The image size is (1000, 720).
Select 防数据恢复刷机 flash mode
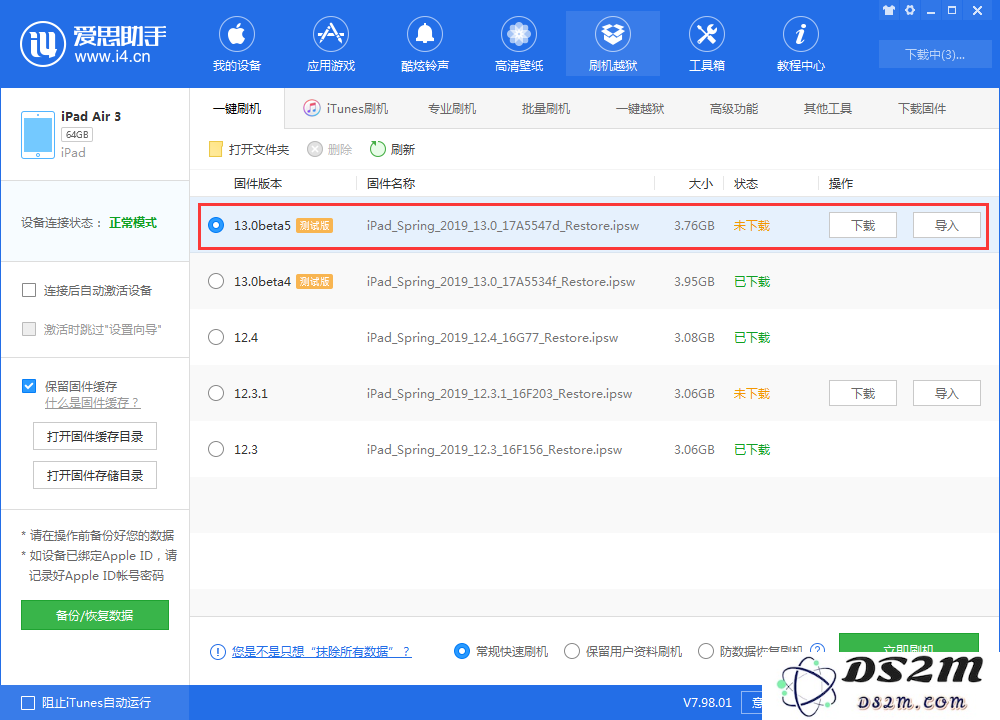click(x=706, y=651)
